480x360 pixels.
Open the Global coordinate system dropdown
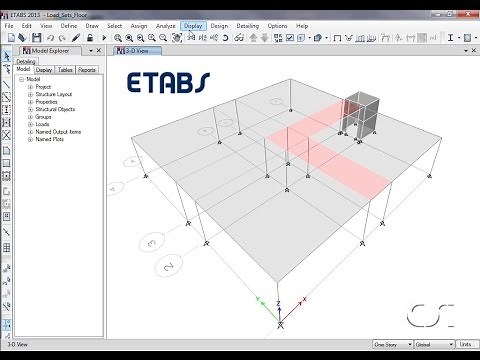pos(434,344)
